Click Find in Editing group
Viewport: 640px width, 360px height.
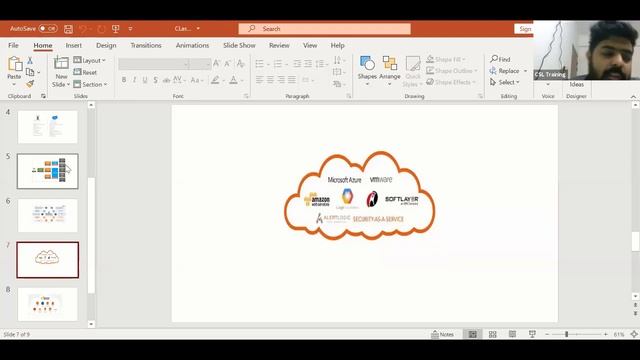click(500, 59)
